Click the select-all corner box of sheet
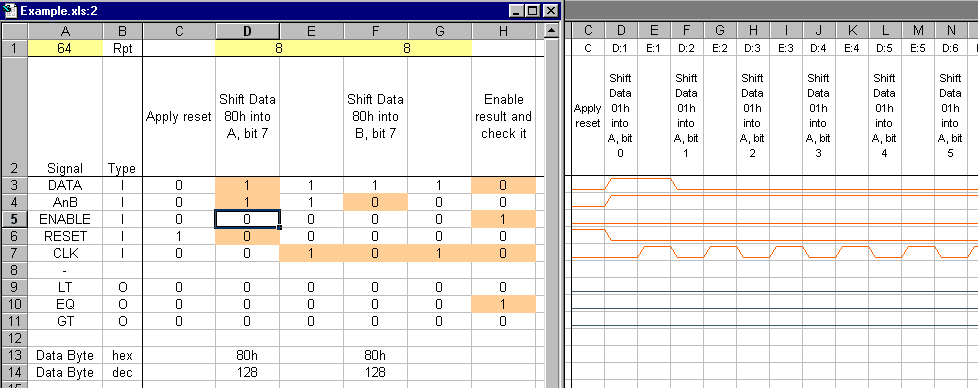Image resolution: width=978 pixels, height=388 pixels. coord(14,31)
